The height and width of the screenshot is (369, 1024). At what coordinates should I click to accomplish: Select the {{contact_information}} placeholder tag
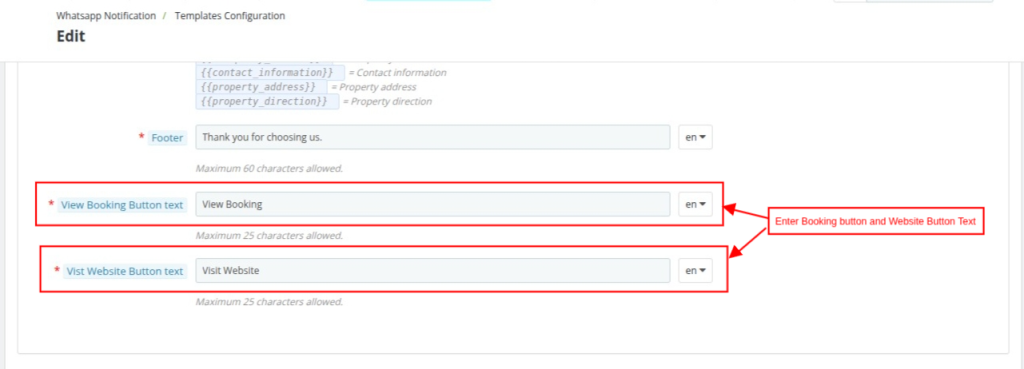[270, 72]
